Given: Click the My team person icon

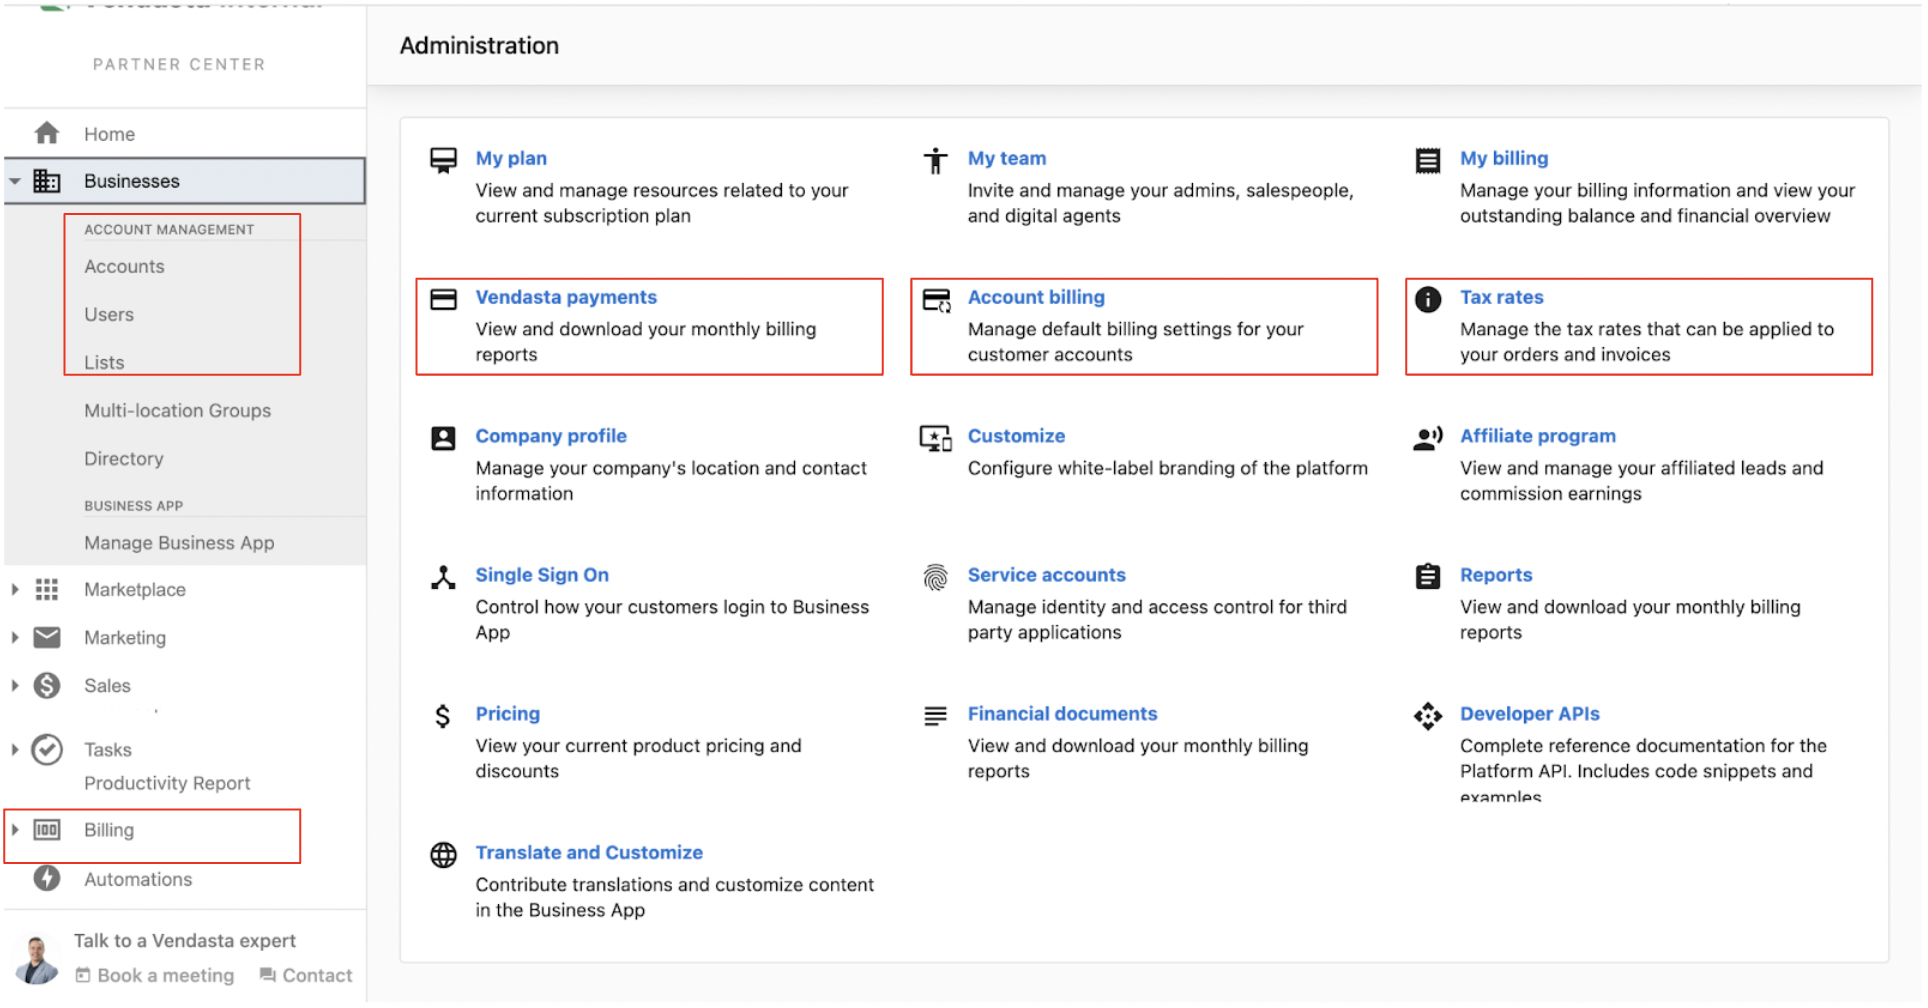Looking at the screenshot, I should tap(936, 160).
